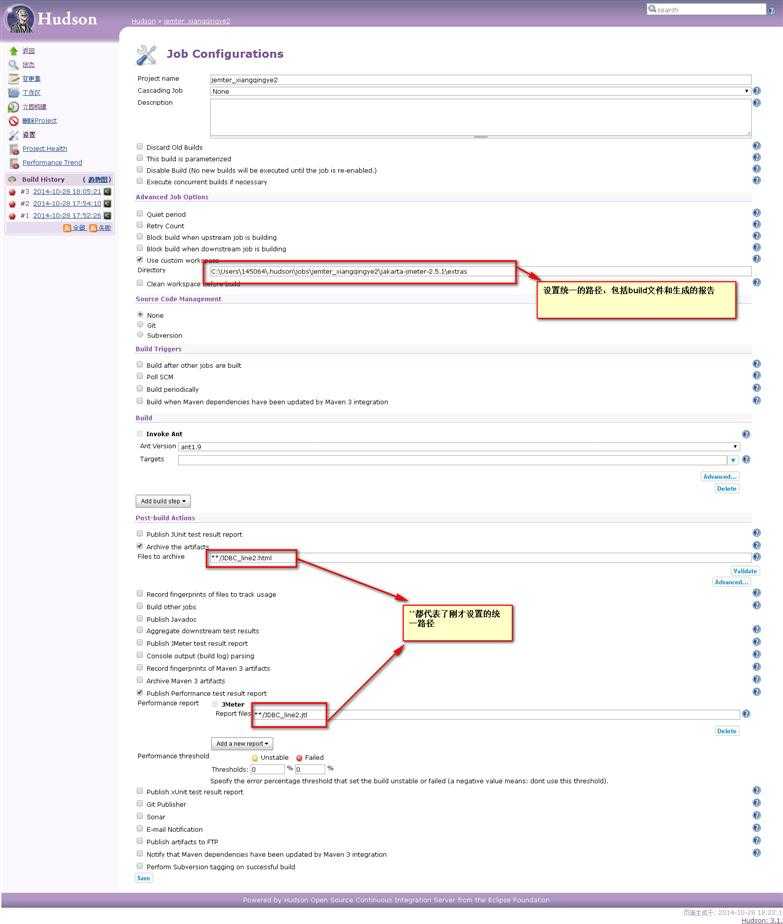Viewport: 783px width, 924px height.
Task: Click Delete button under Report files
Action: pos(726,731)
